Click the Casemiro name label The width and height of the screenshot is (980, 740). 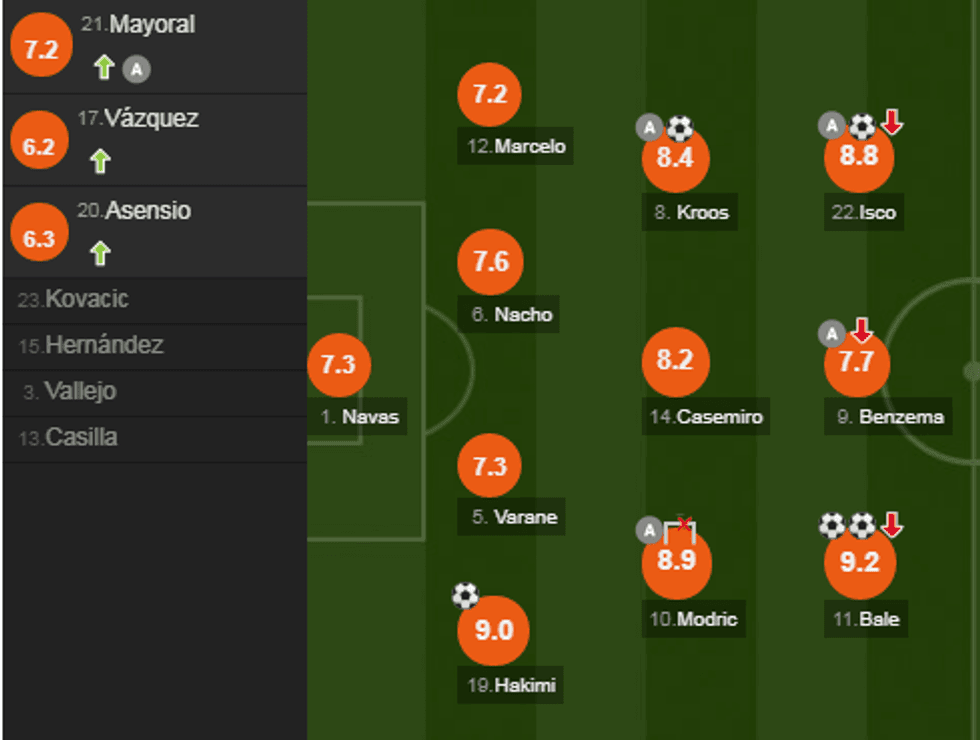(x=706, y=417)
